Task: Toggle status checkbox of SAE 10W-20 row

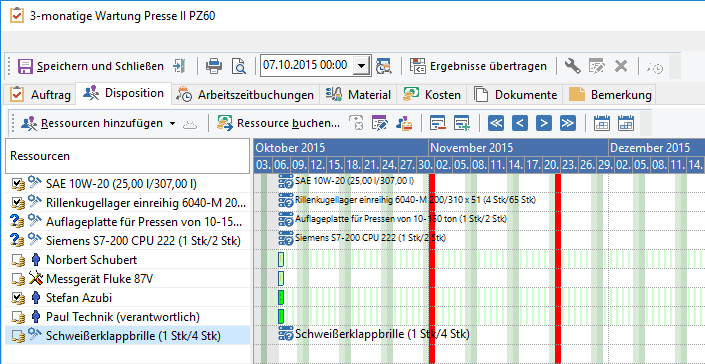Action: [x=18, y=183]
